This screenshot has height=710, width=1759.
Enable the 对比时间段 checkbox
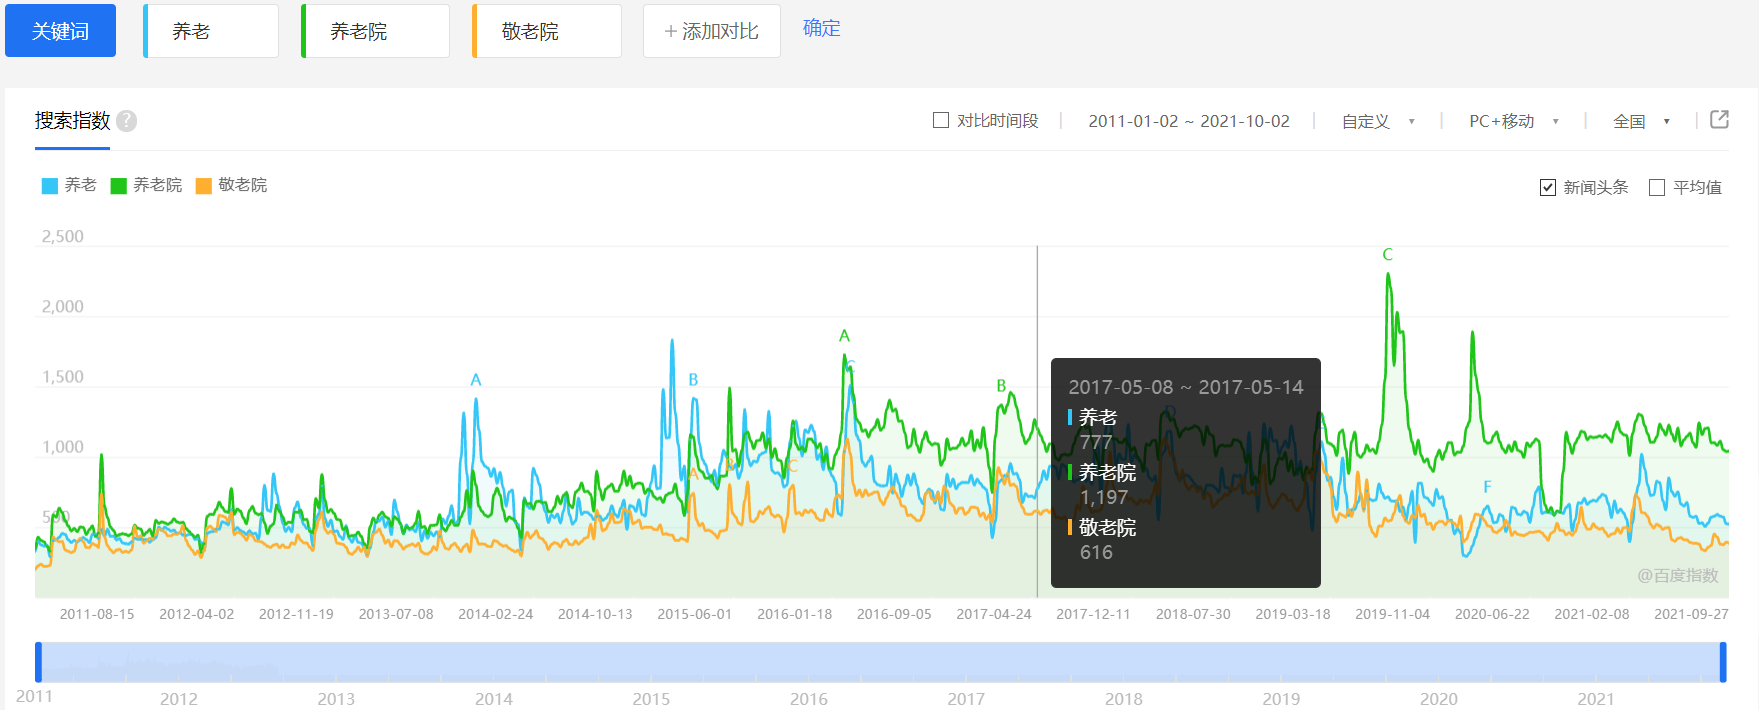click(941, 120)
